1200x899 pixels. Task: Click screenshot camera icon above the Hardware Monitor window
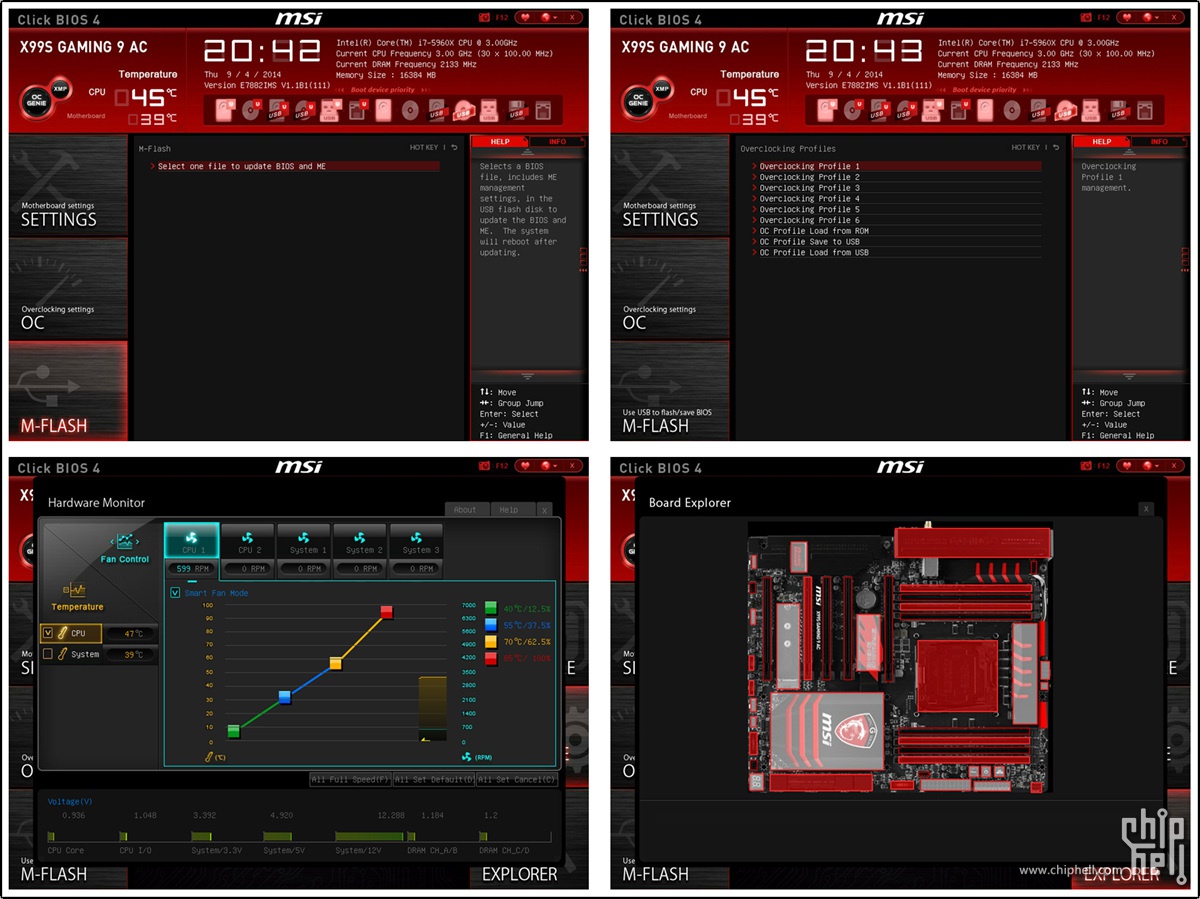pos(485,467)
